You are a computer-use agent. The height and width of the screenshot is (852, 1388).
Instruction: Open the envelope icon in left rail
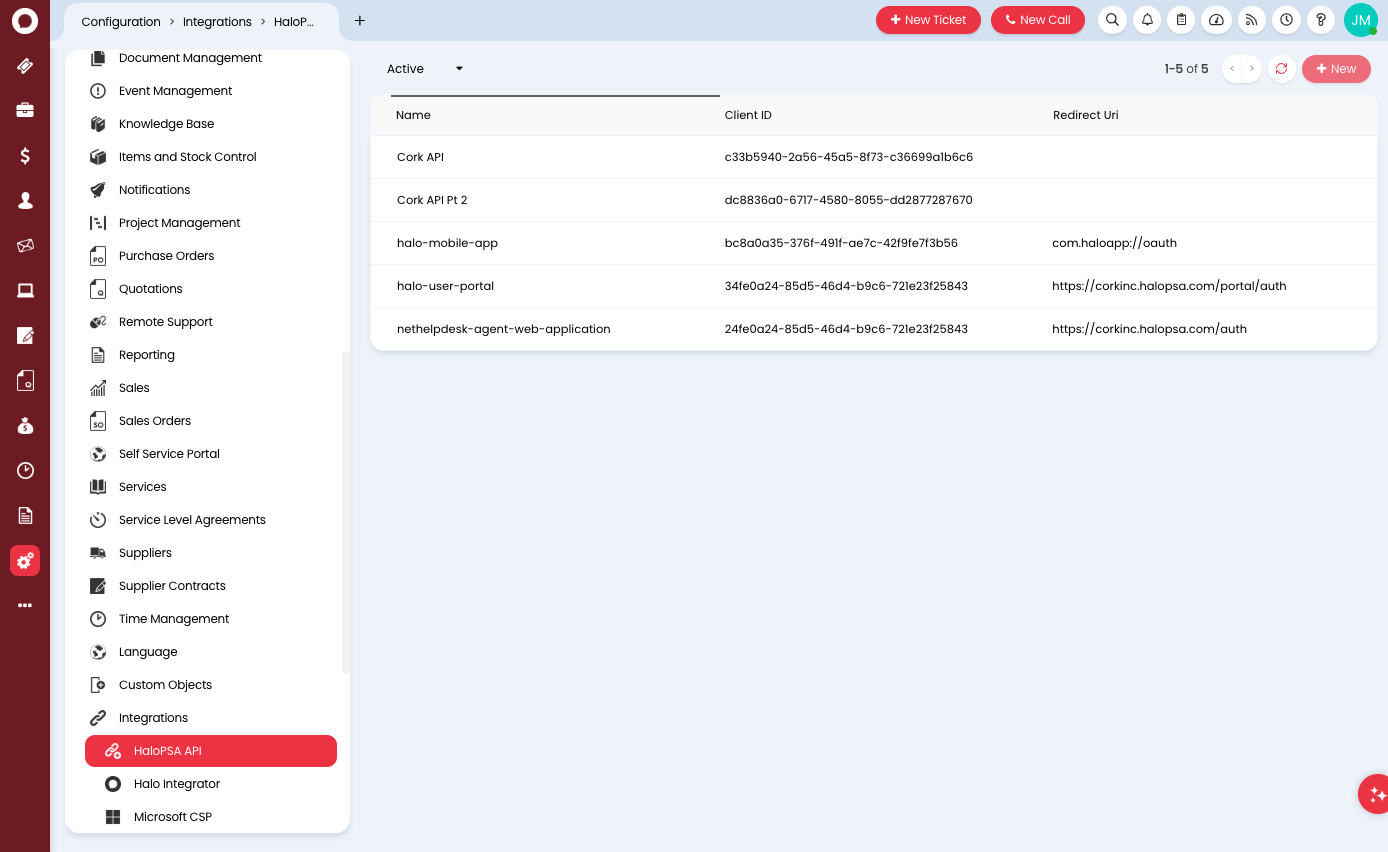tap(25, 245)
